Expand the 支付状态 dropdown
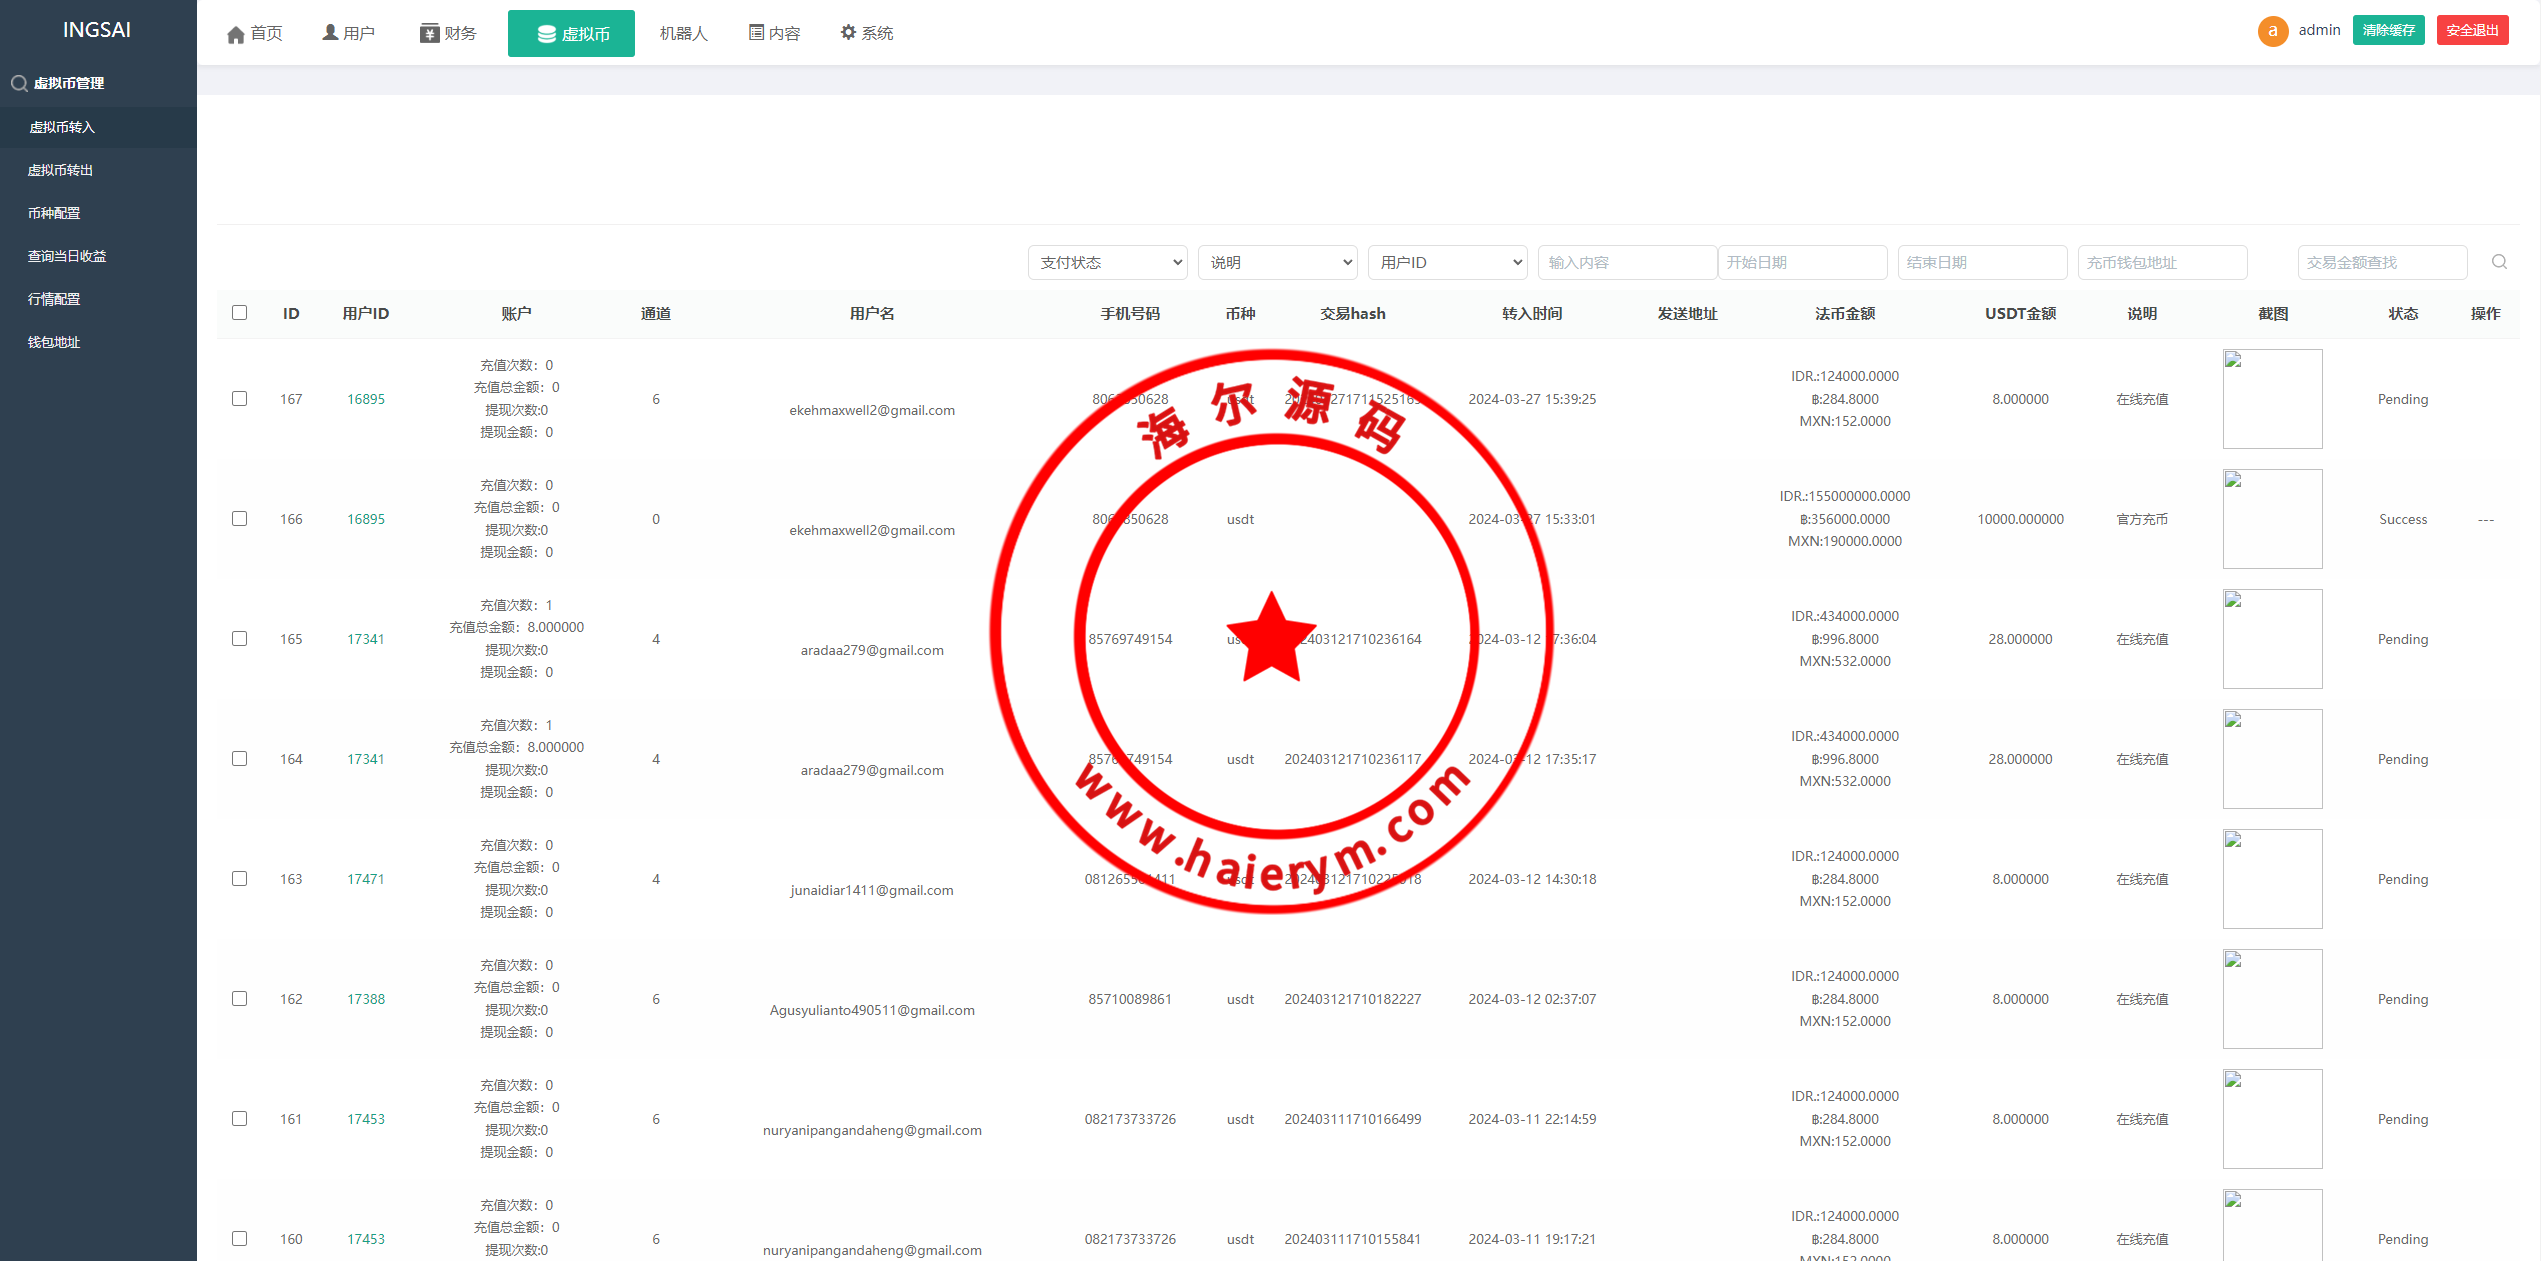The height and width of the screenshot is (1261, 2541). (x=1107, y=263)
